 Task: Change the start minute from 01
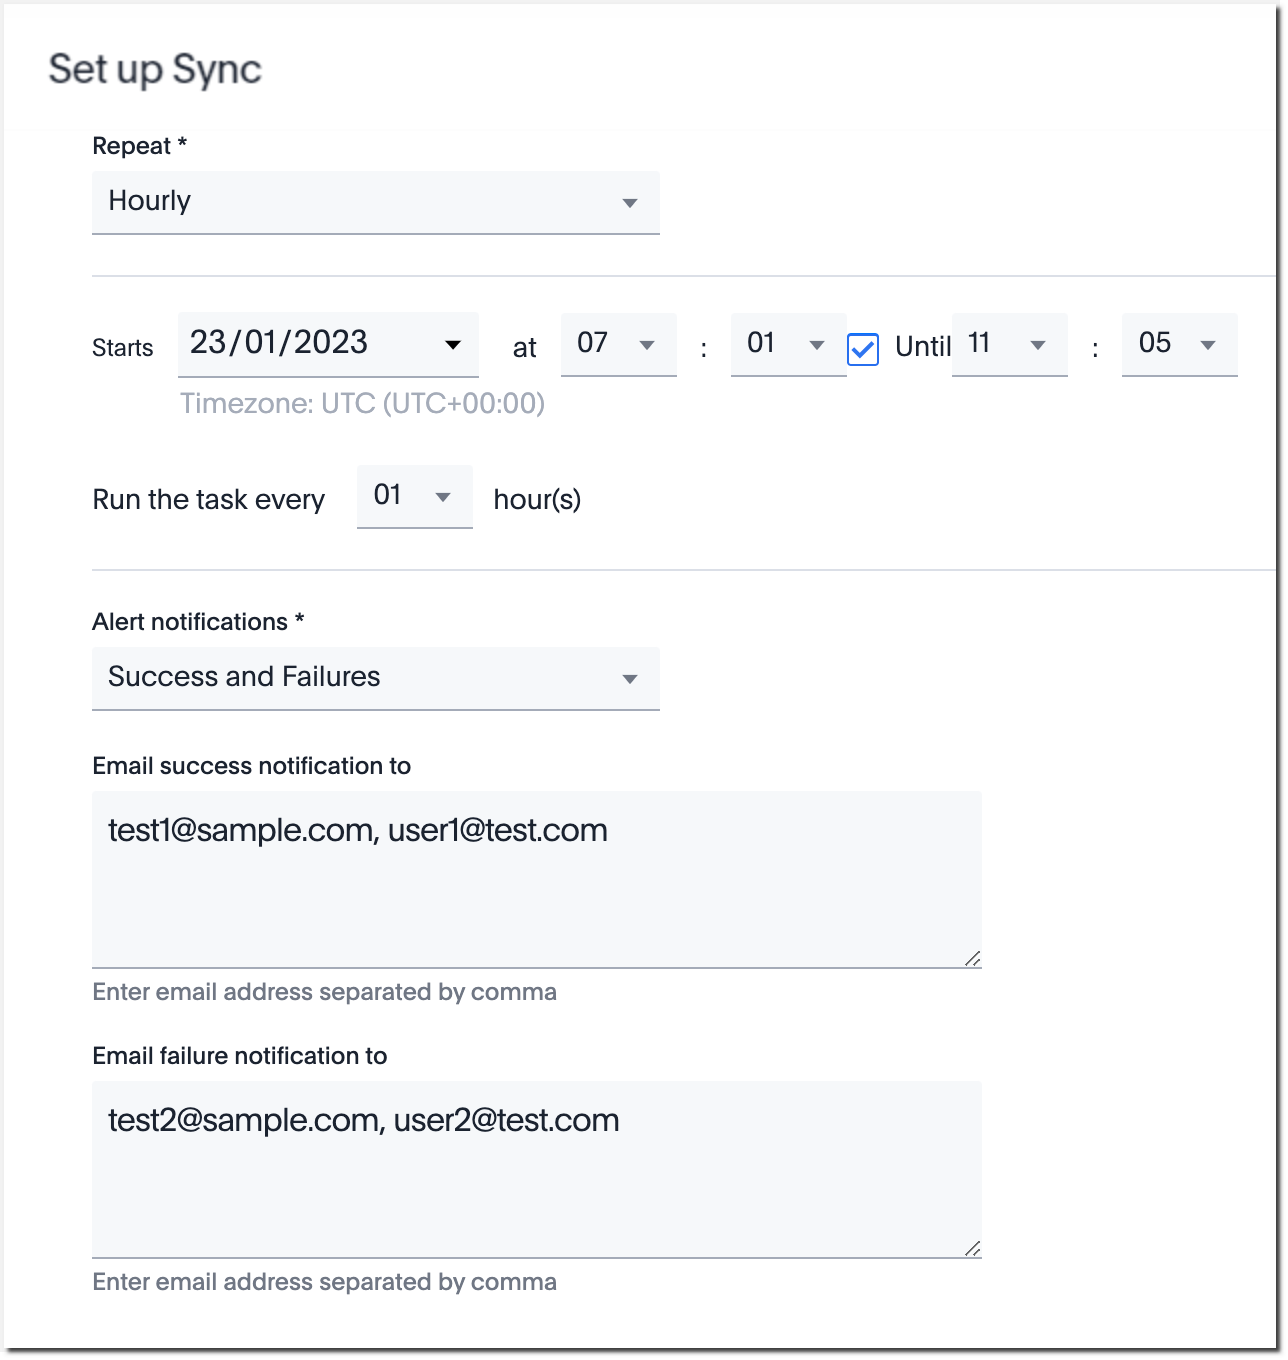pos(787,344)
